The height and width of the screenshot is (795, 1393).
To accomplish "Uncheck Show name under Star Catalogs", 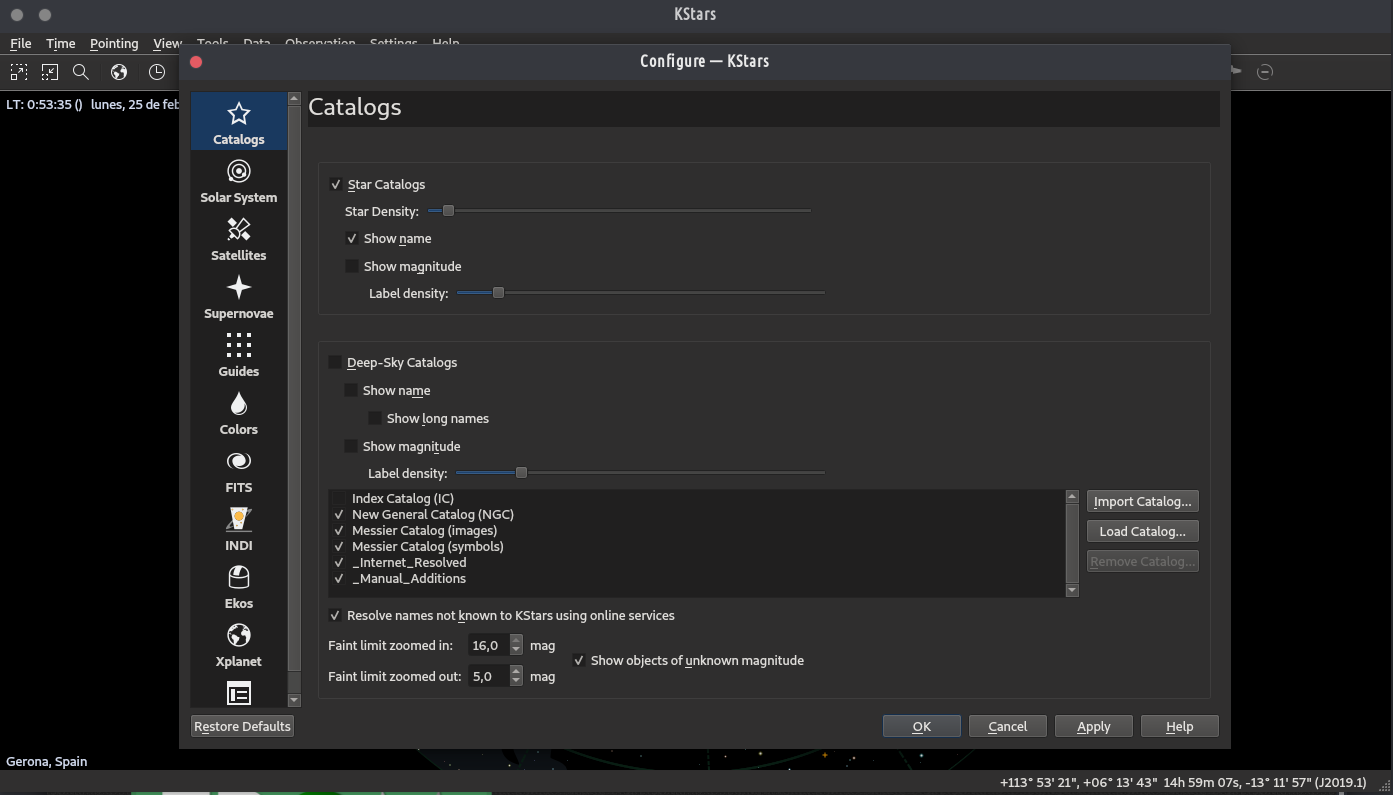I will [352, 238].
